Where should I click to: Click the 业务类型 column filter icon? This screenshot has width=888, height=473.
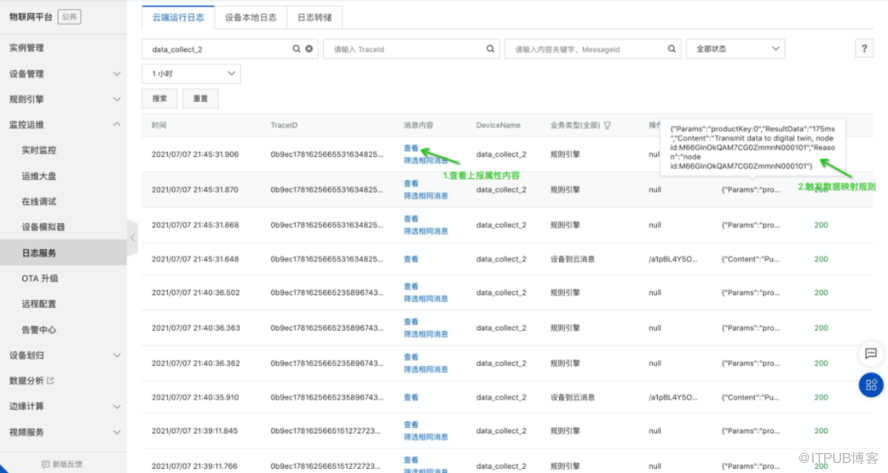607,126
